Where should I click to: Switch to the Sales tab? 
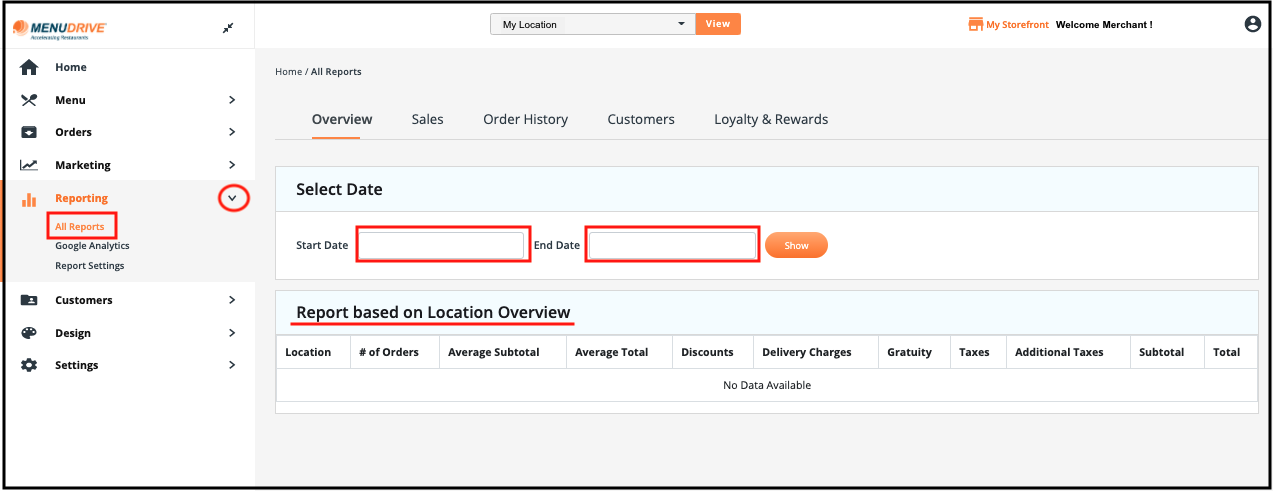point(427,119)
